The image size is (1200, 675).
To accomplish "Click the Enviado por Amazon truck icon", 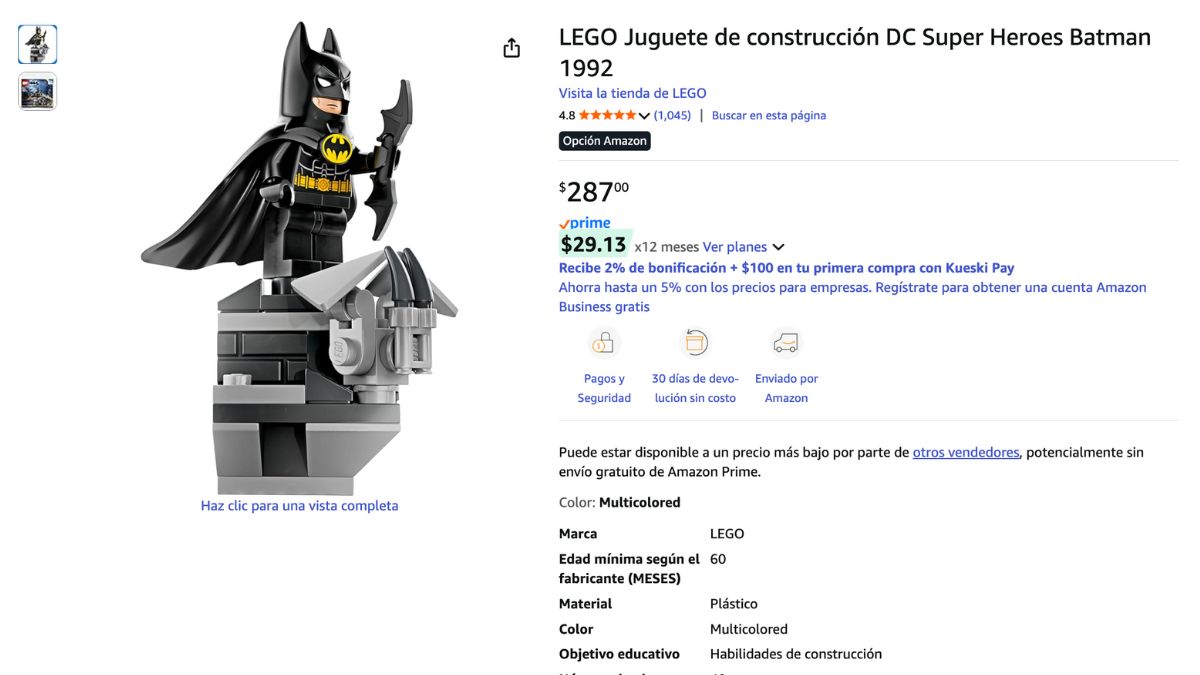I will 786,344.
